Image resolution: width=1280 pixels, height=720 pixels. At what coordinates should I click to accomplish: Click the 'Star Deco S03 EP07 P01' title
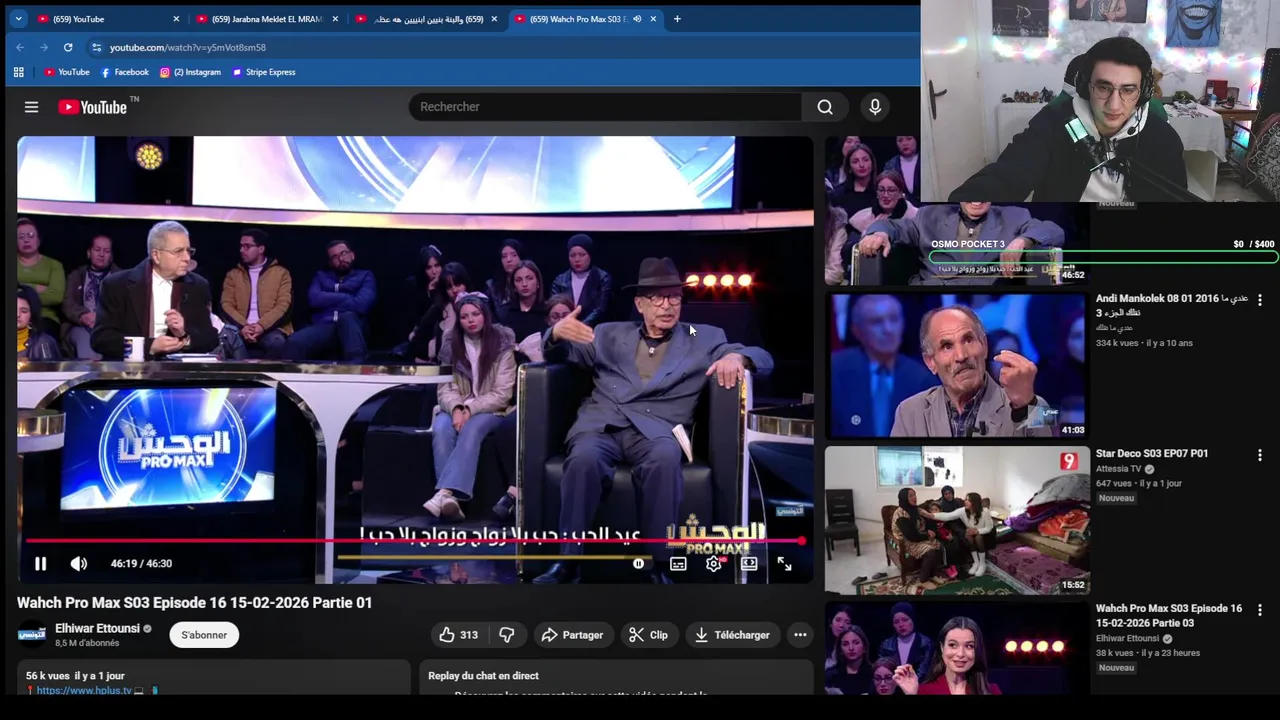(x=1152, y=454)
